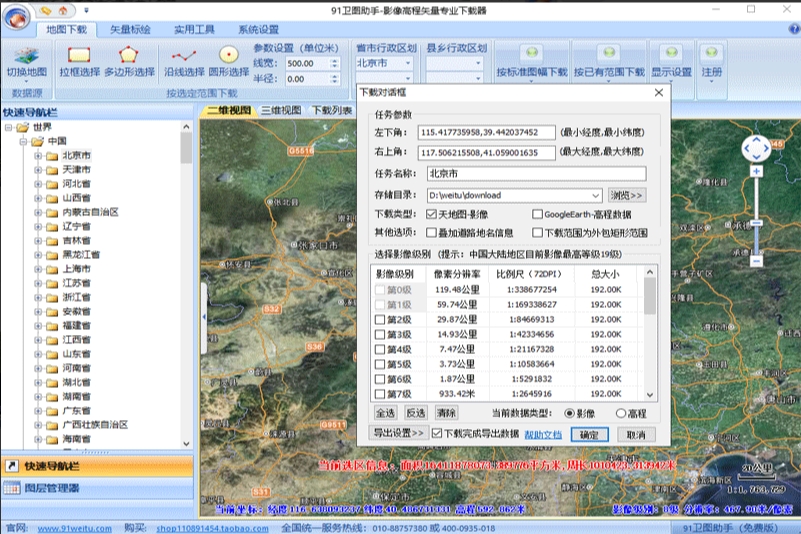801x534 pixels.
Task: Check the 第5级 image level checkbox
Action: pyautogui.click(x=379, y=365)
